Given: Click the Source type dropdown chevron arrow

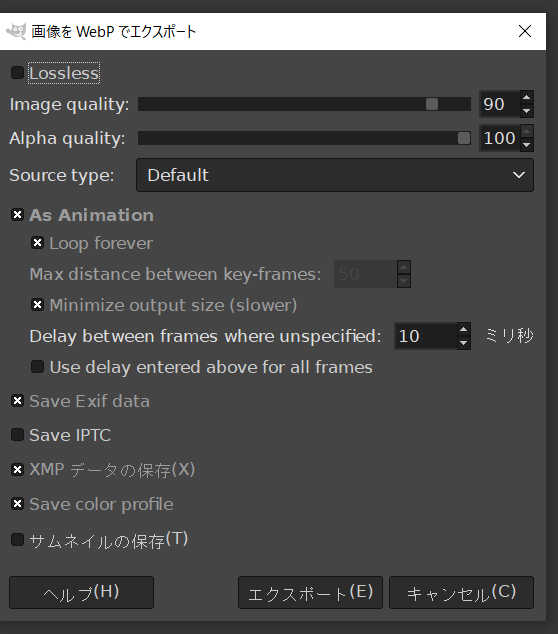Looking at the screenshot, I should point(519,175).
